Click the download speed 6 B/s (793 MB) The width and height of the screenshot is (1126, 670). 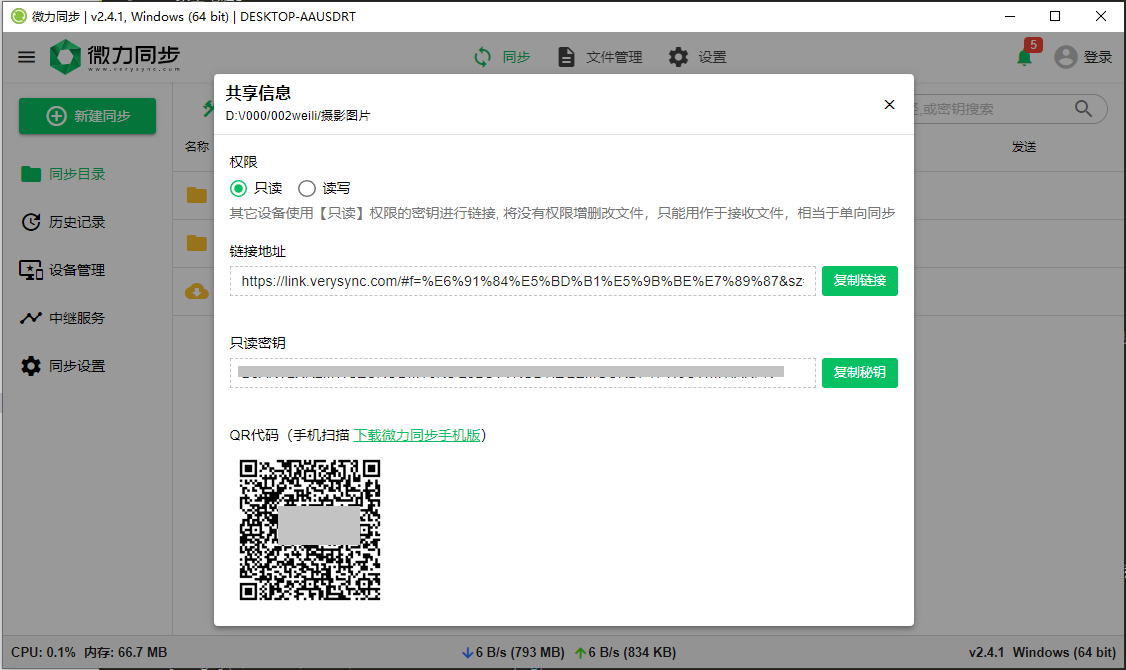[x=513, y=652]
